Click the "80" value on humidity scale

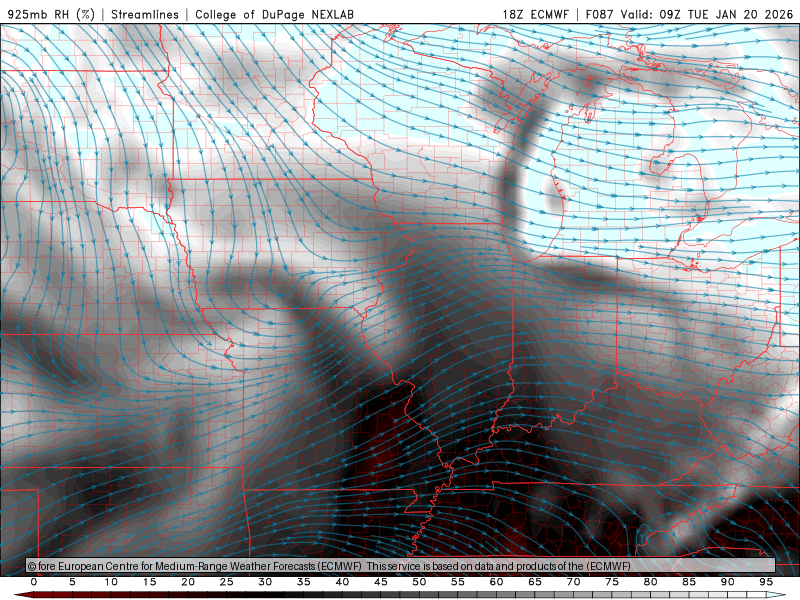pos(651,582)
